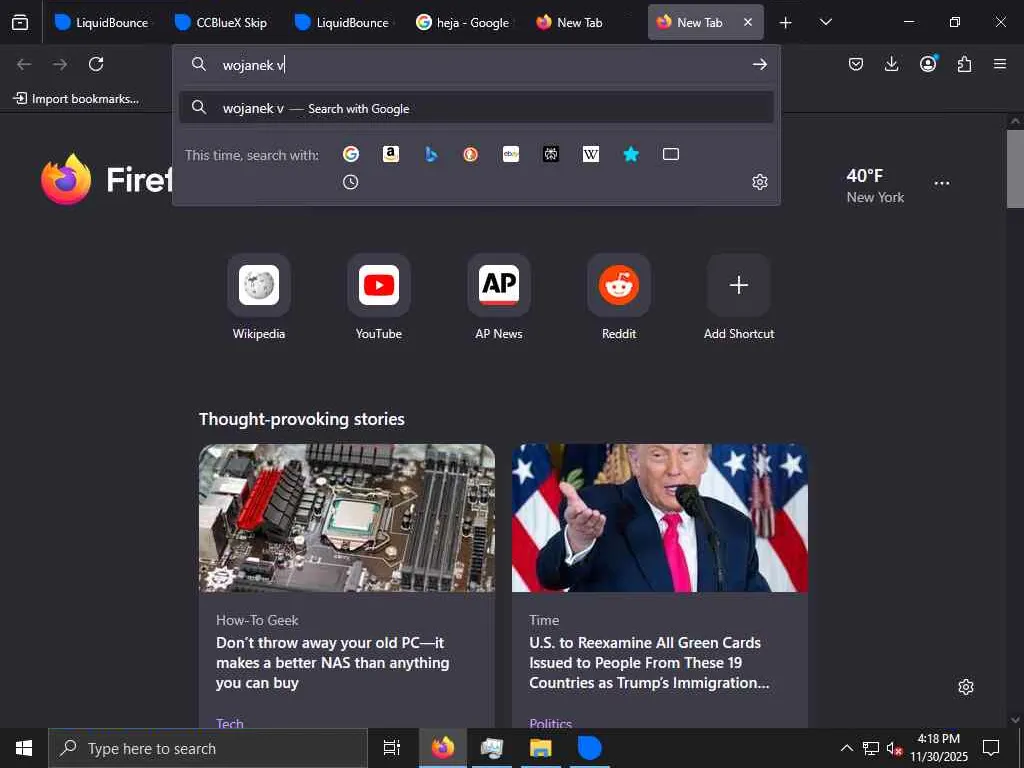Select 'wojanek v — Search with Google' suggestion
1024x768 pixels.
point(476,108)
